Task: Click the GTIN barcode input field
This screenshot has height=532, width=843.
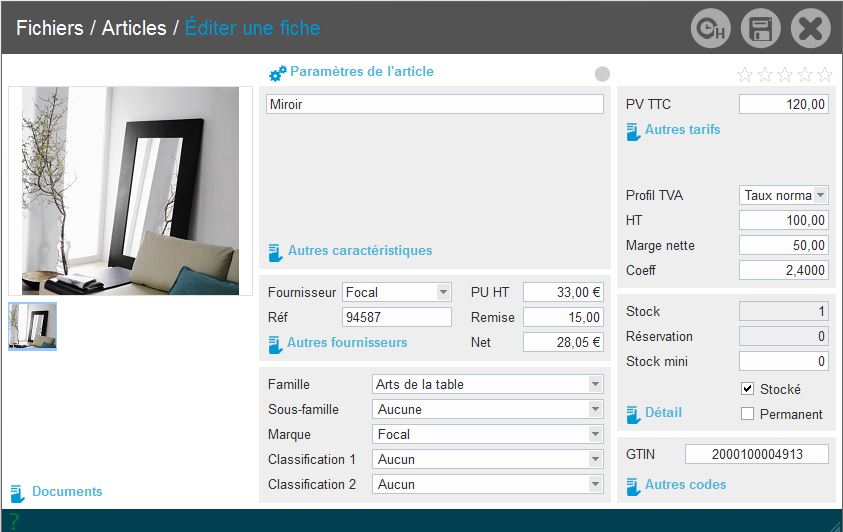Action: pos(756,454)
